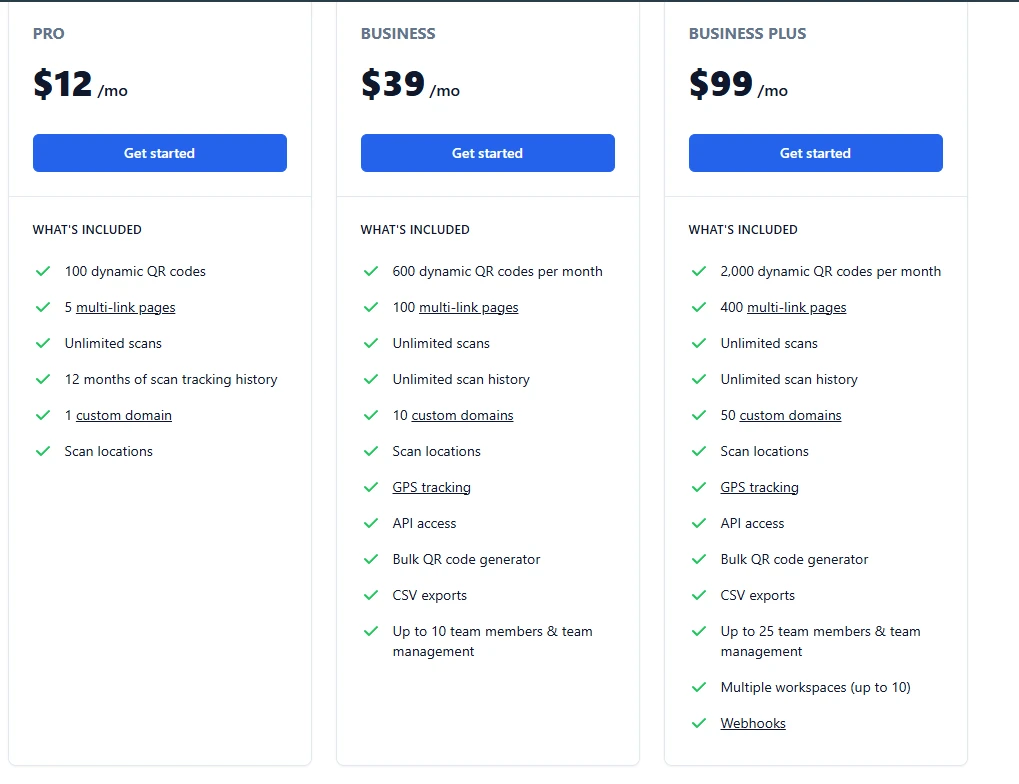Open GPS tracking link in Business Plus plan

(759, 488)
